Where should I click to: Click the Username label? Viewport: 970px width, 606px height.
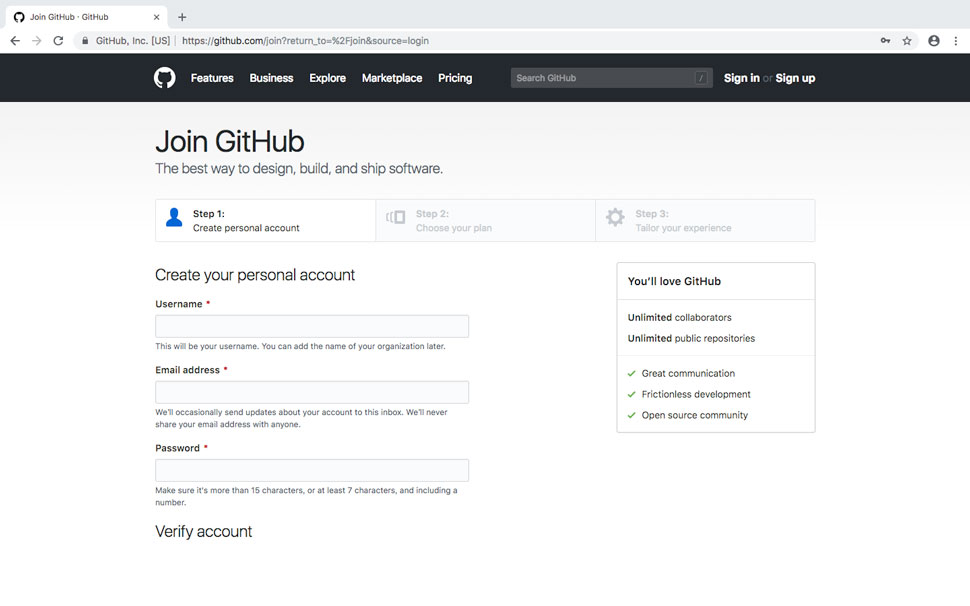[179, 304]
